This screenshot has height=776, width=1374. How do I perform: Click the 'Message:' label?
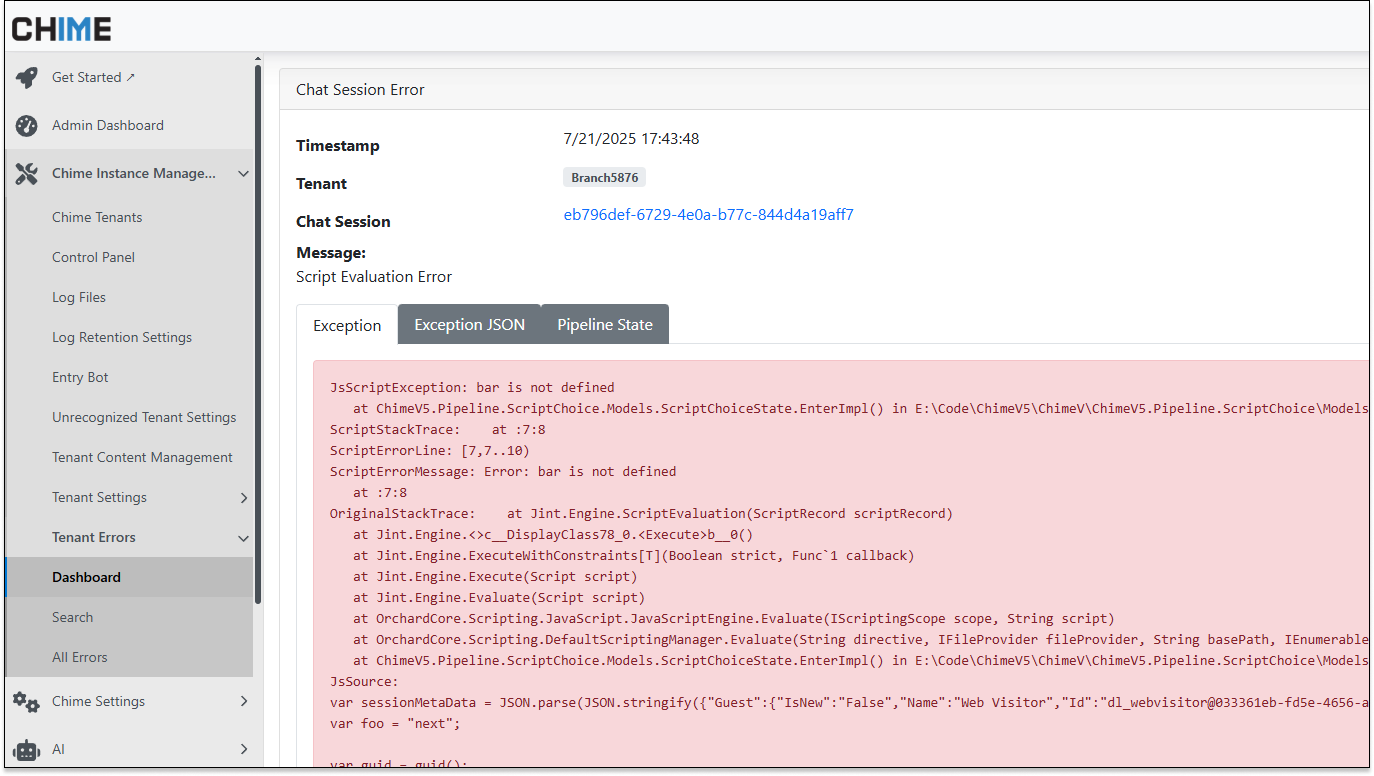pos(331,253)
